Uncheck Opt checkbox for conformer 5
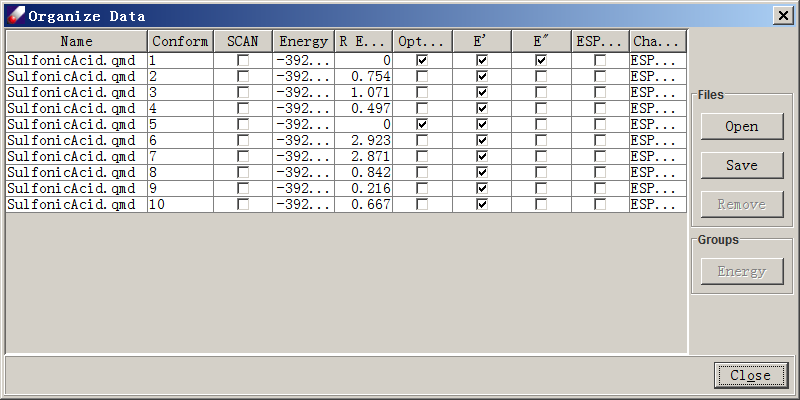 422,125
